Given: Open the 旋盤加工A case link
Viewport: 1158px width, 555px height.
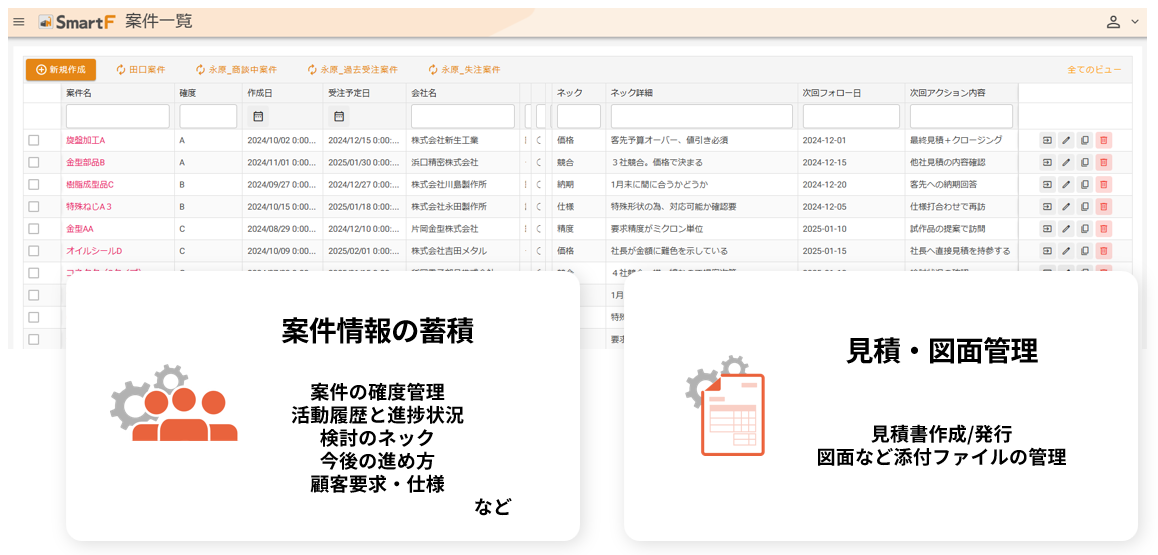Looking at the screenshot, I should point(86,140).
